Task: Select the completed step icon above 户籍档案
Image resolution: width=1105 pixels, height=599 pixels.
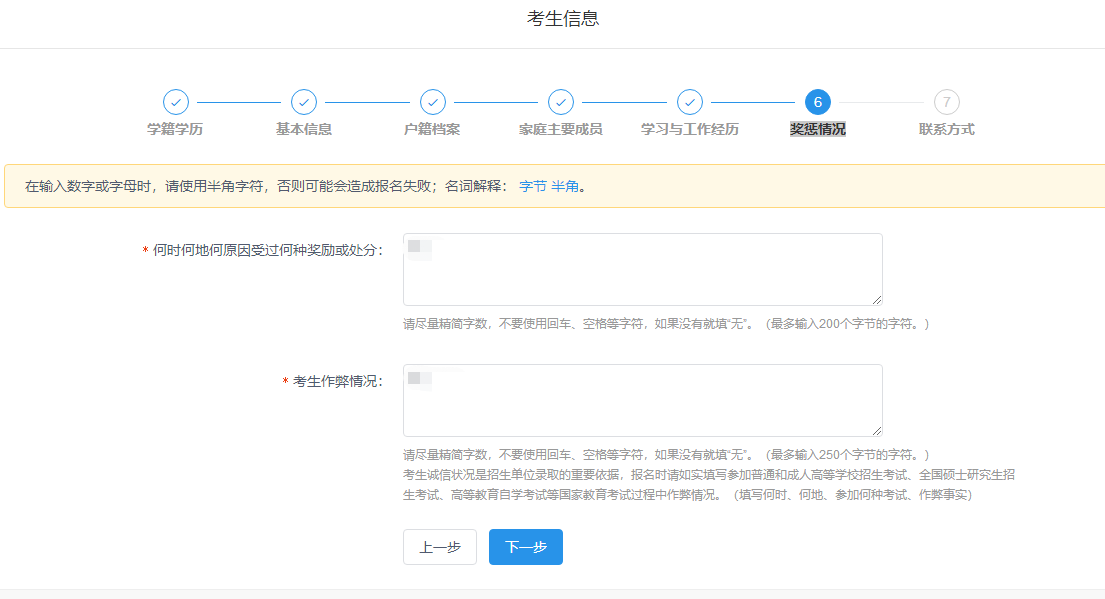Action: click(433, 102)
